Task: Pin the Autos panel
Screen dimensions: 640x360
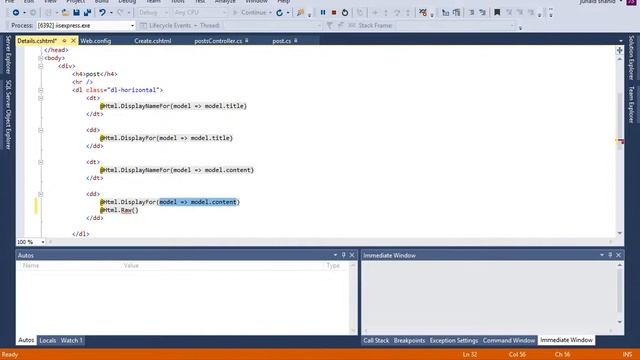Action: tap(344, 255)
